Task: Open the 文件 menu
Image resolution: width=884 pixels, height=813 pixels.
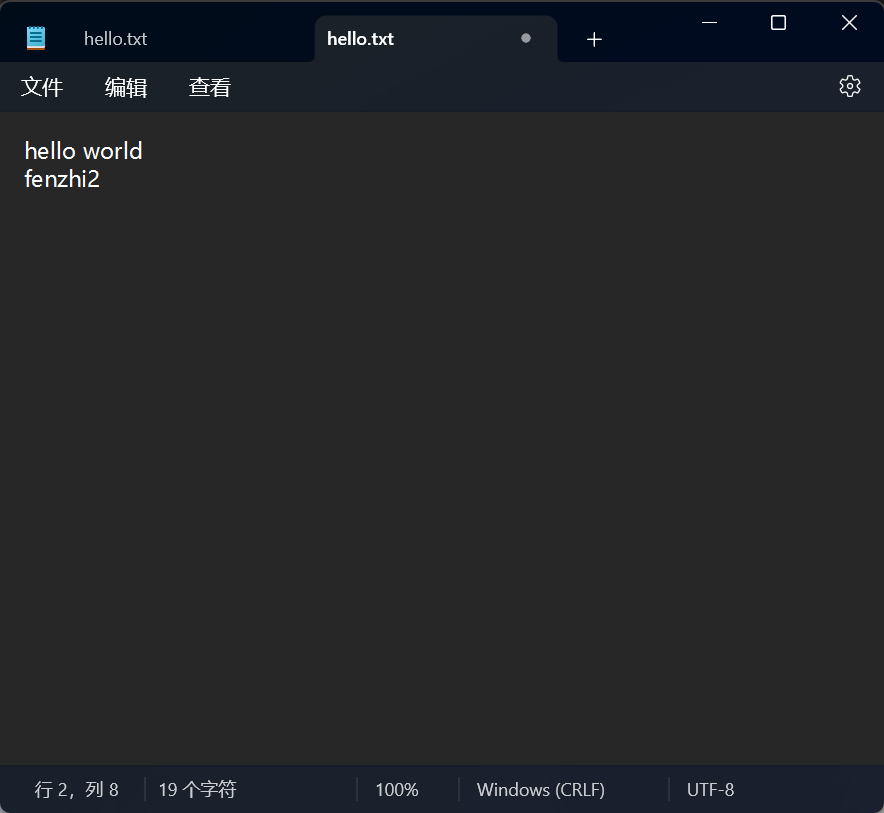Action: pos(42,87)
